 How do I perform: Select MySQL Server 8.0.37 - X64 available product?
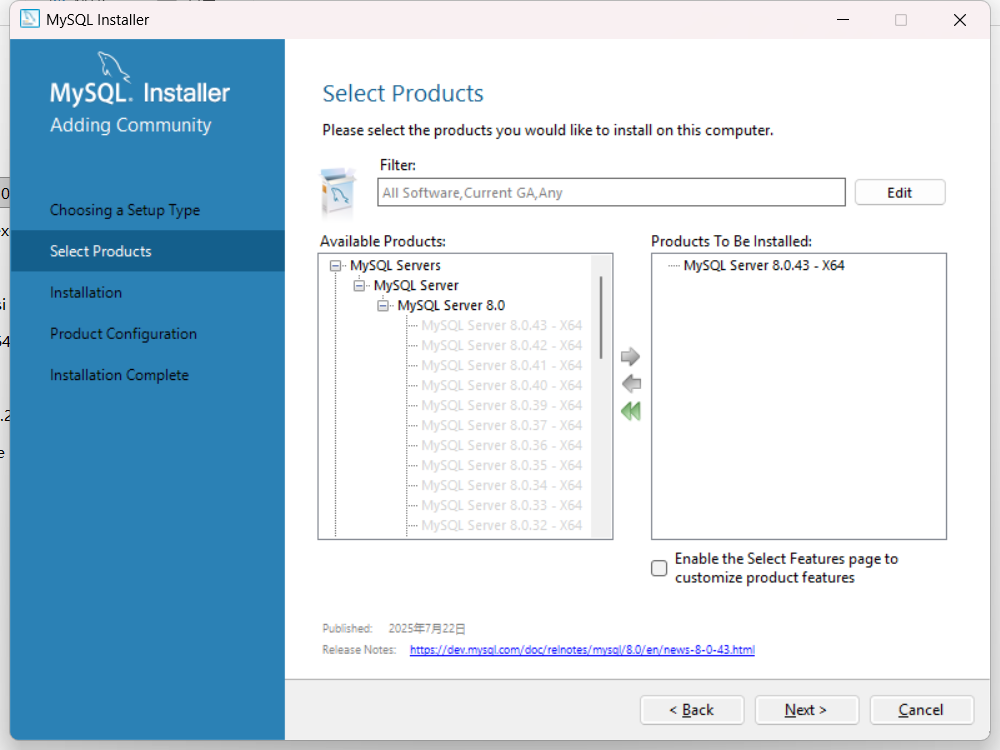[x=501, y=425]
